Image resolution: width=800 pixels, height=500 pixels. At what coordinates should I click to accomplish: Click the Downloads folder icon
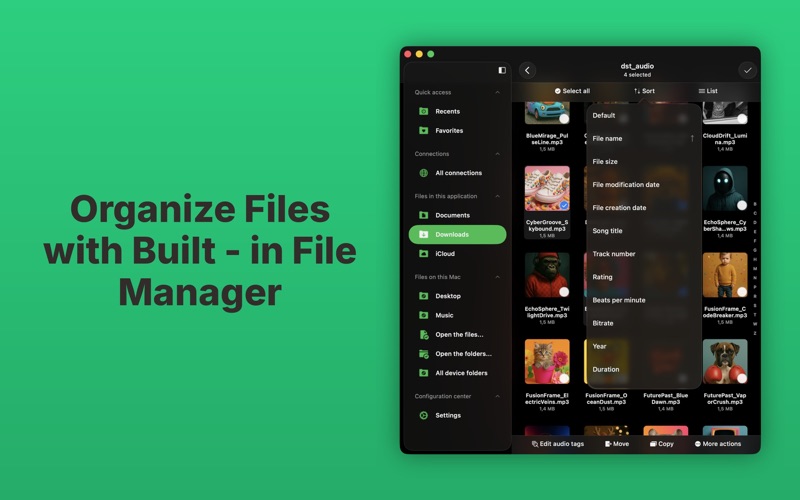[423, 235]
